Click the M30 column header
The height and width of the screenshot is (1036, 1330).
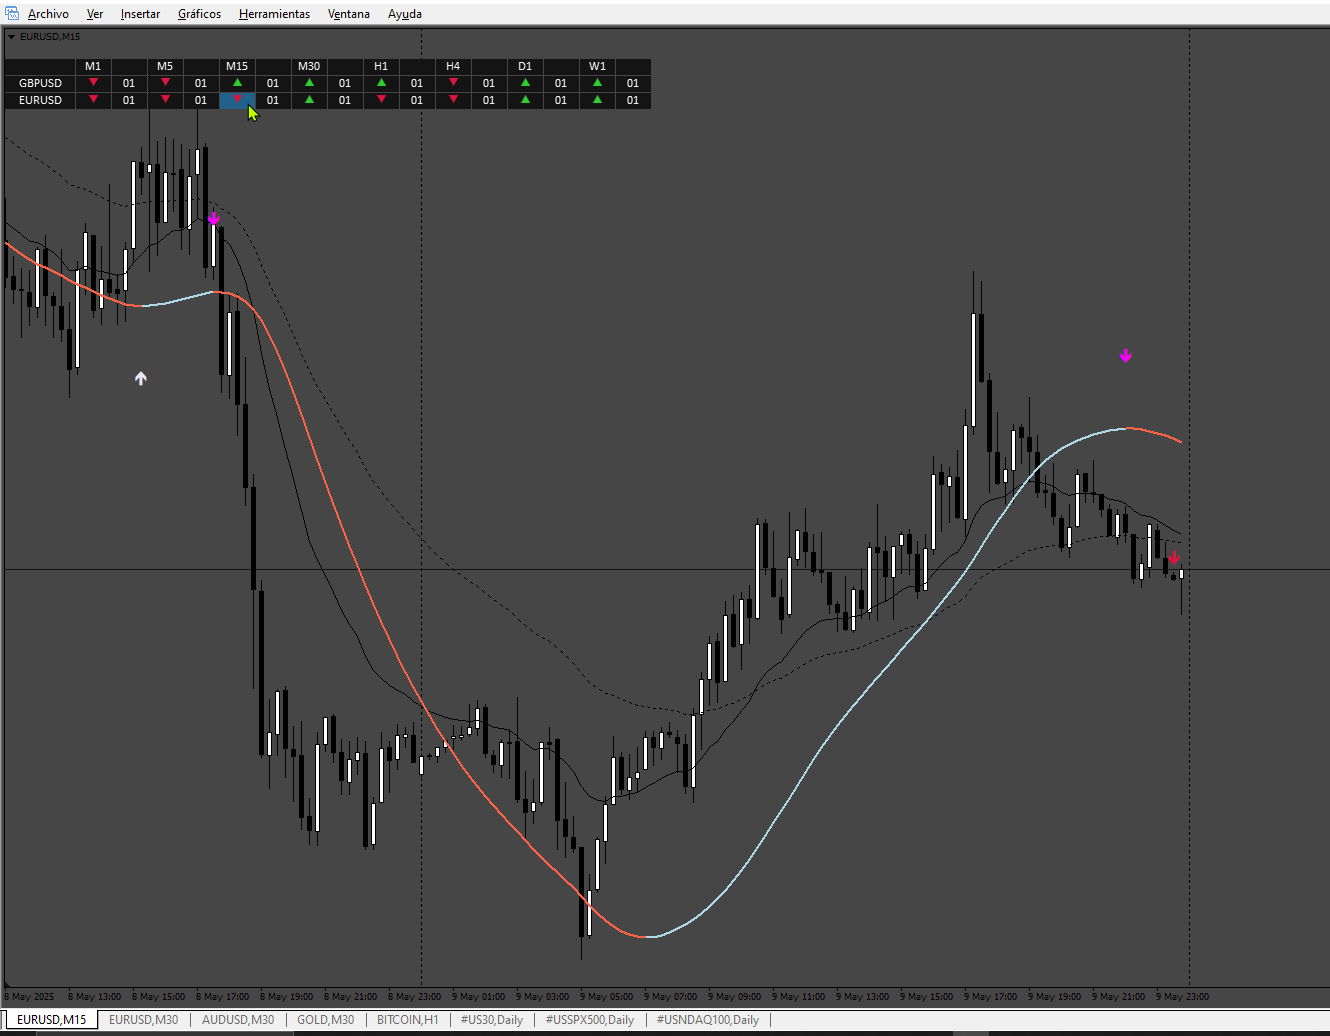pos(309,66)
